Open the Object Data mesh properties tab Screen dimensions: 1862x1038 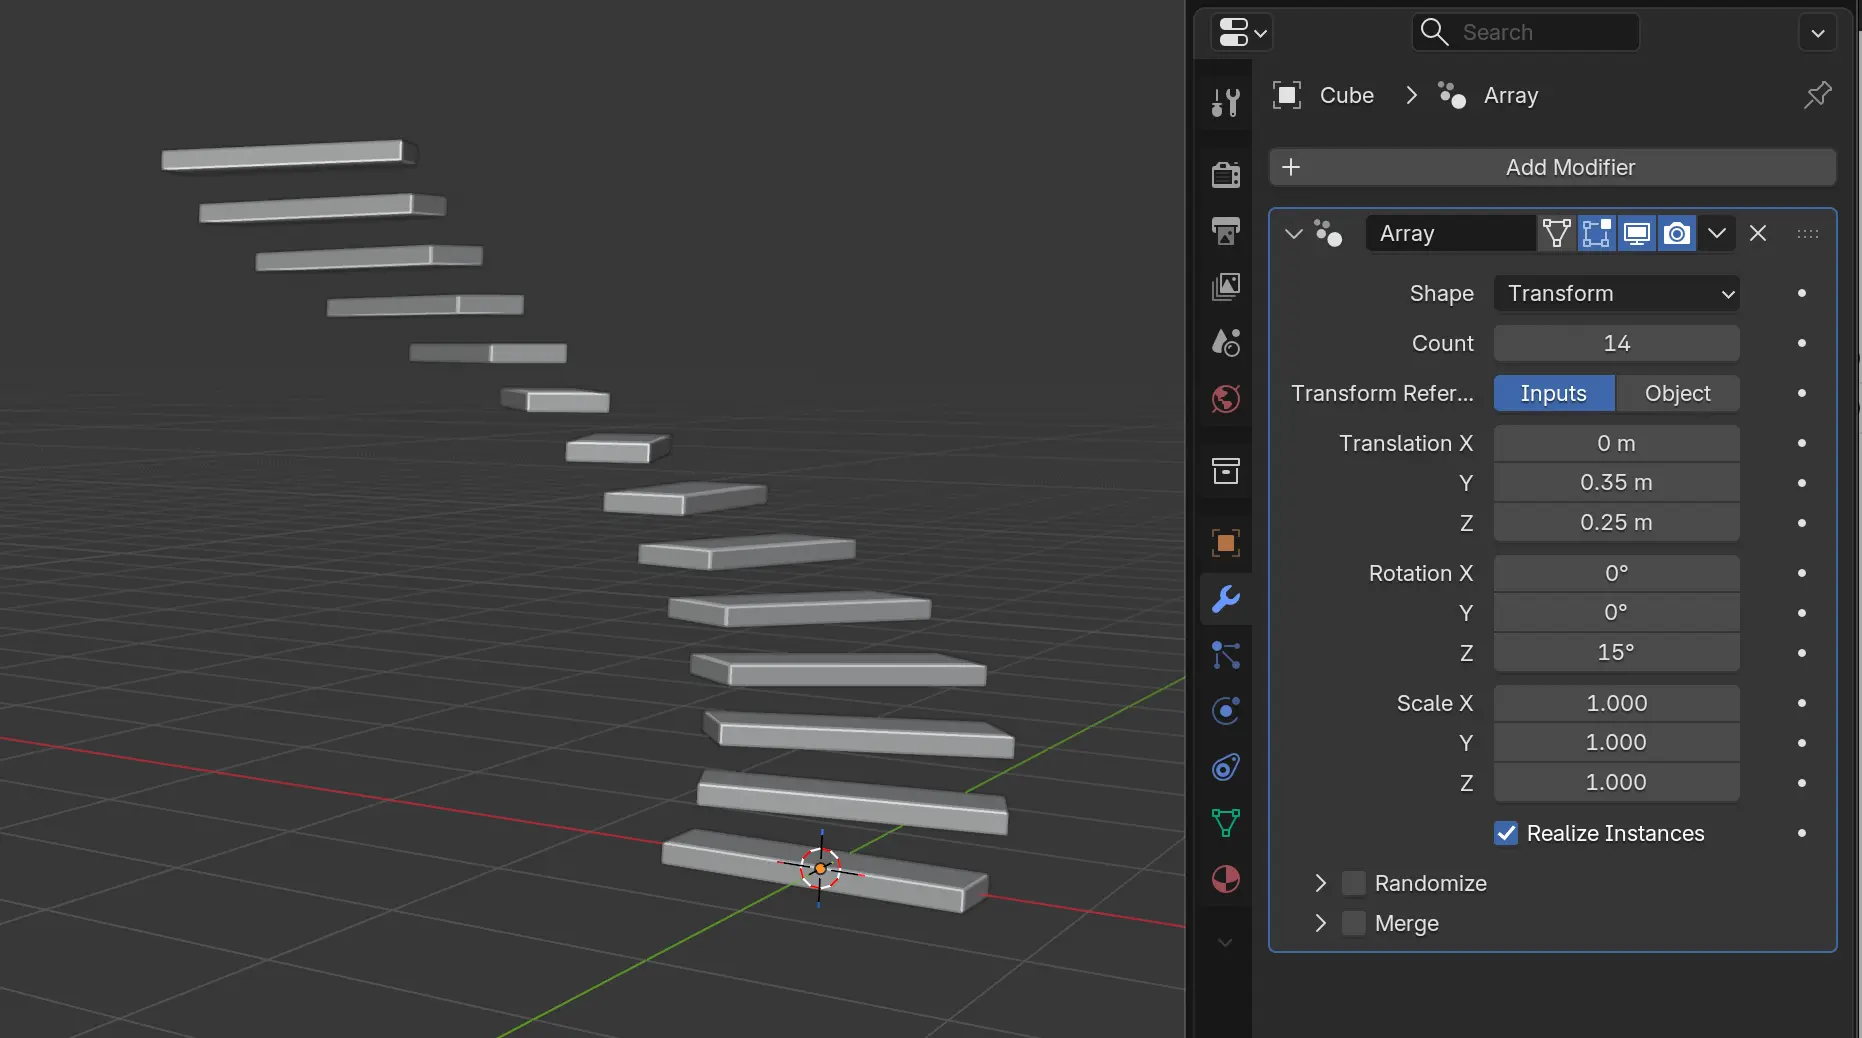pos(1226,823)
